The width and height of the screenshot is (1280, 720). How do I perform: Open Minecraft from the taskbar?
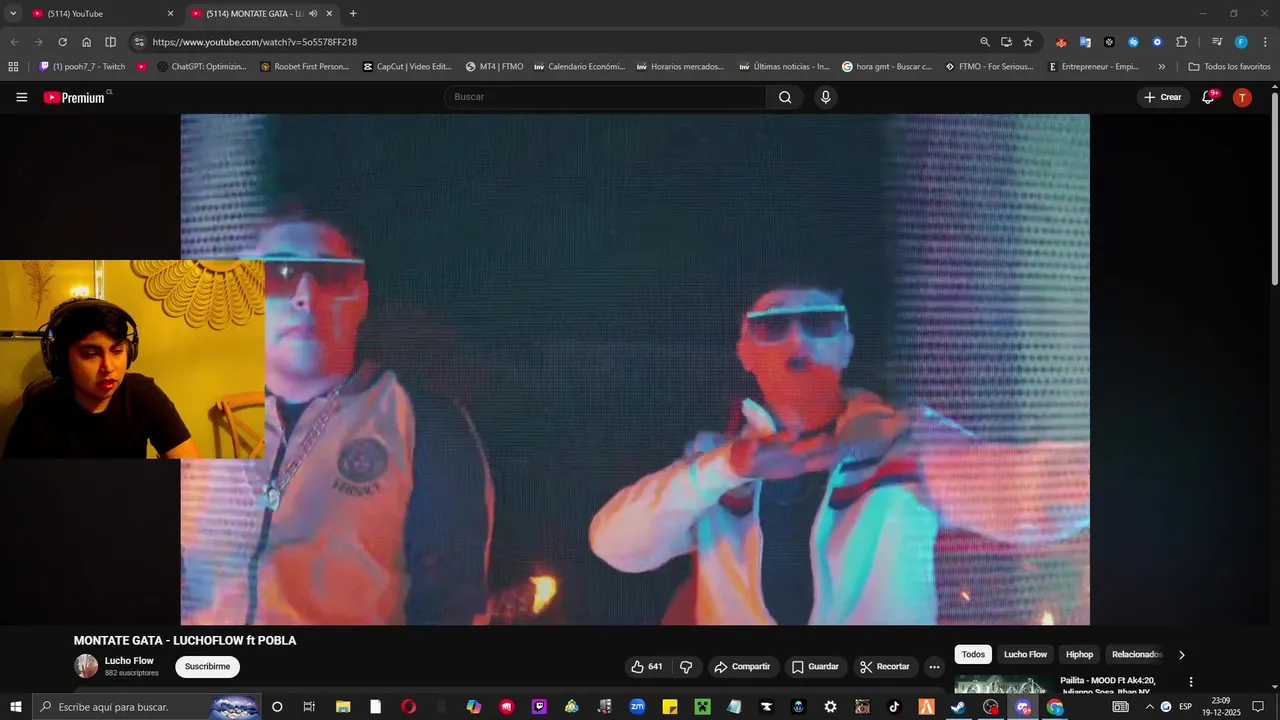(x=701, y=707)
